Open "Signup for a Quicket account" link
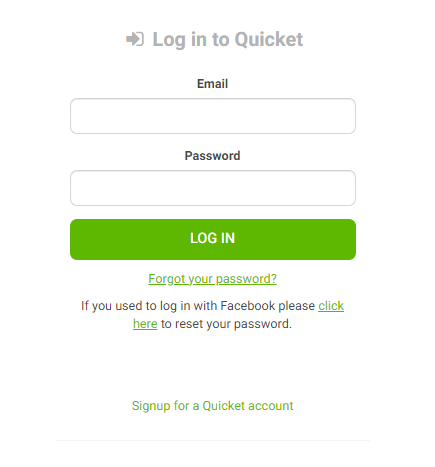Image resolution: width=435 pixels, height=467 pixels. pos(212,406)
